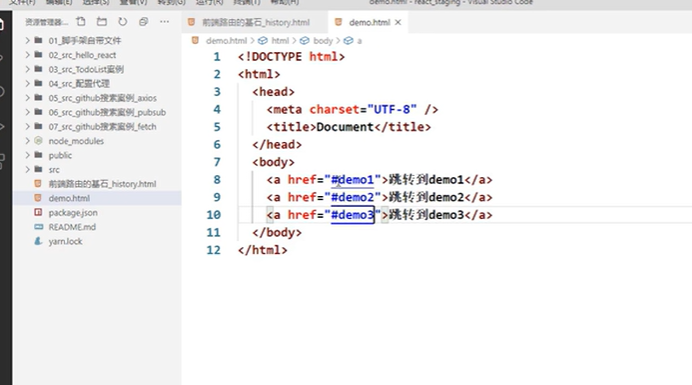The image size is (692, 385).
Task: Open yarn.lock from the explorer
Action: click(65, 241)
